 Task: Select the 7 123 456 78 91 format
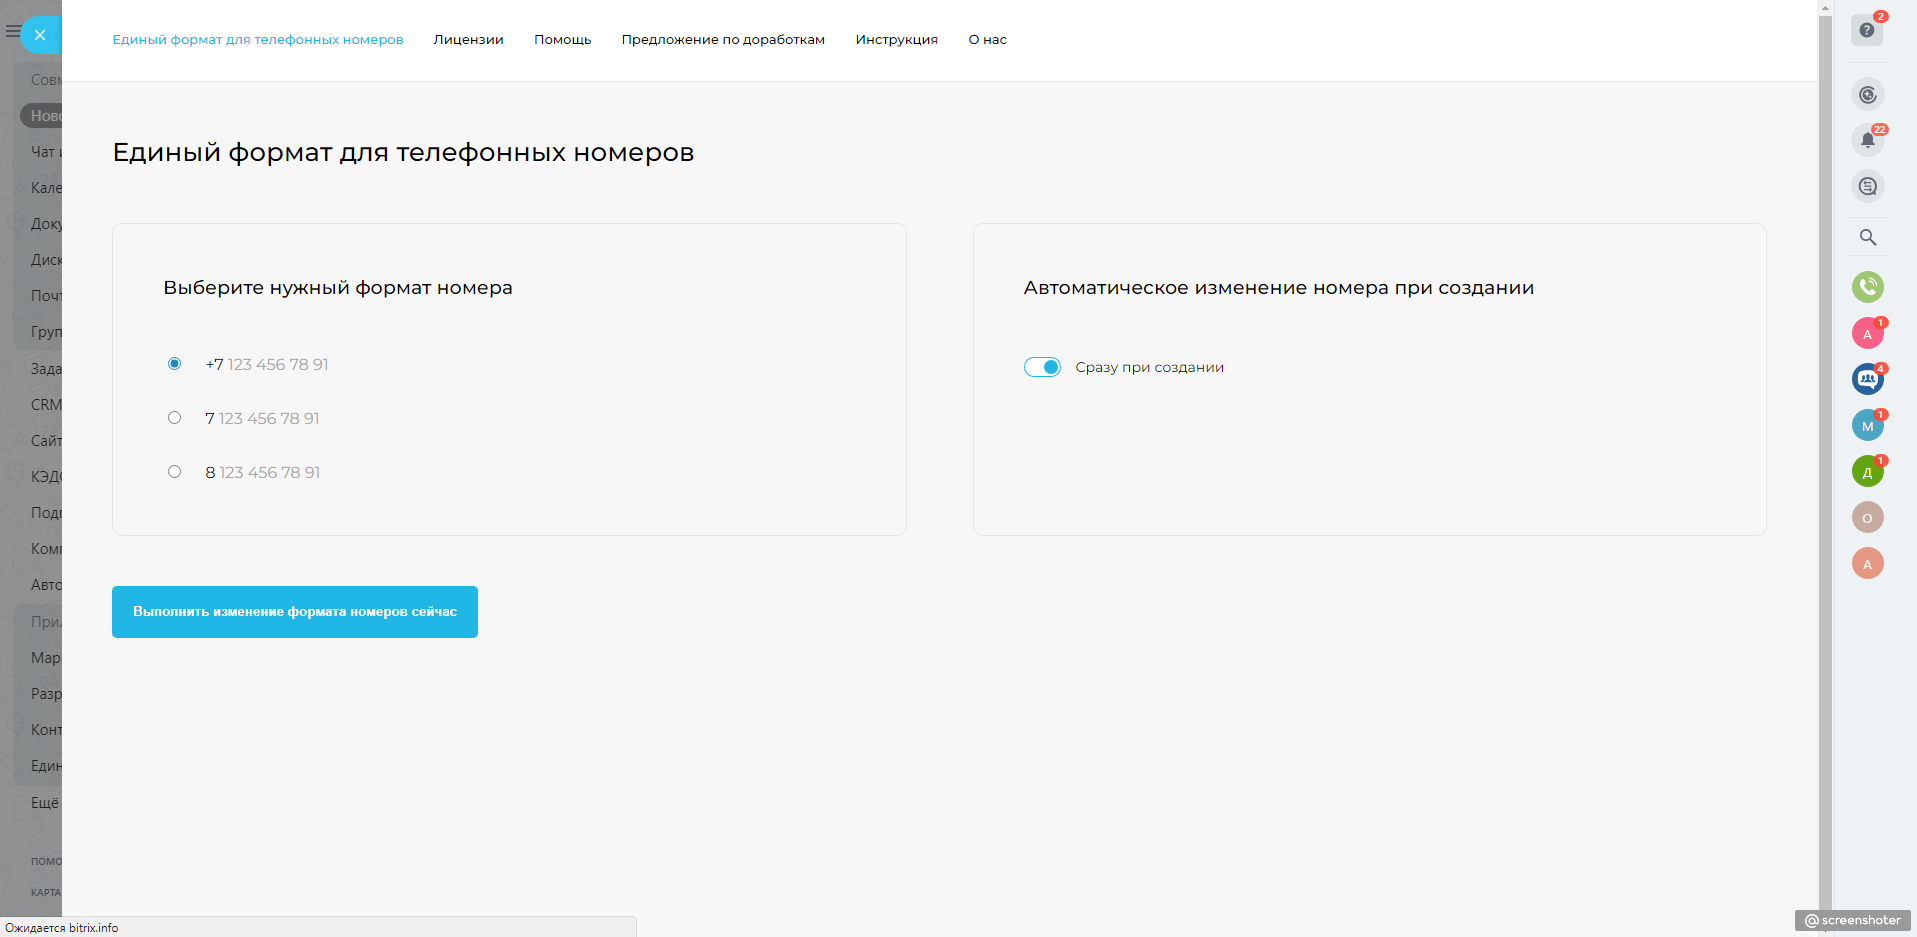tap(175, 418)
